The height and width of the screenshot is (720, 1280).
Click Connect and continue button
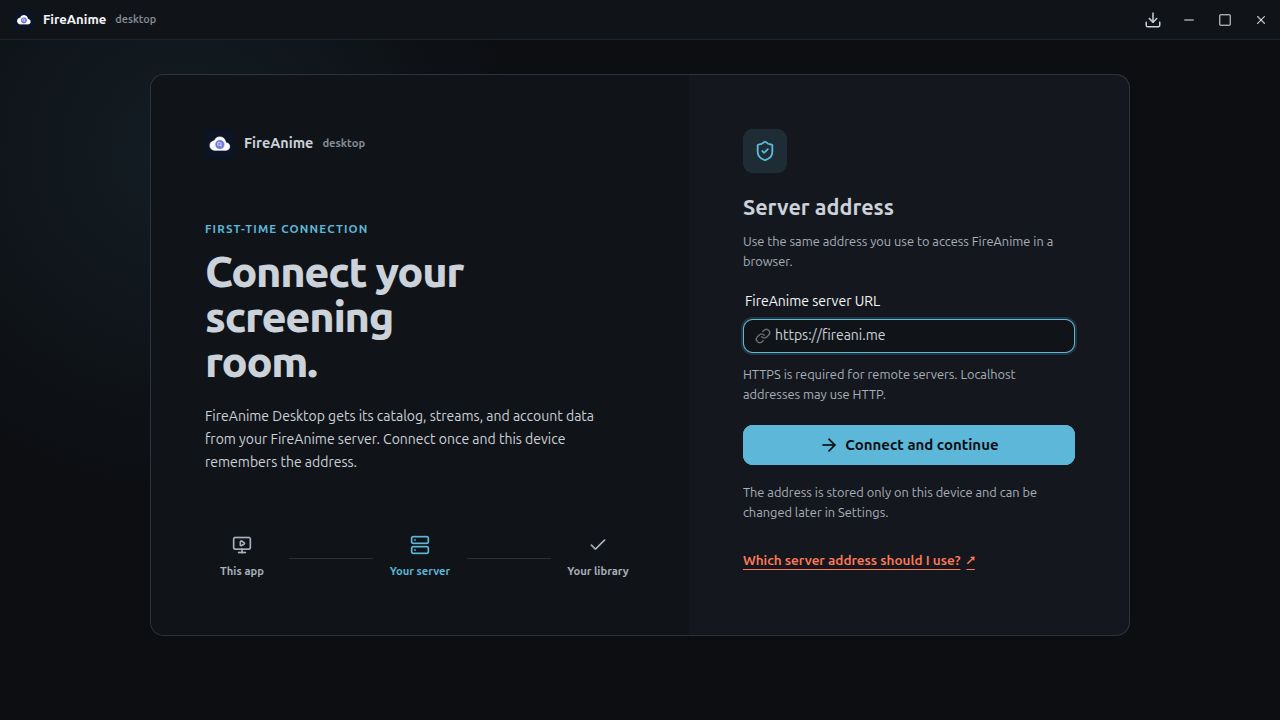[x=909, y=445]
